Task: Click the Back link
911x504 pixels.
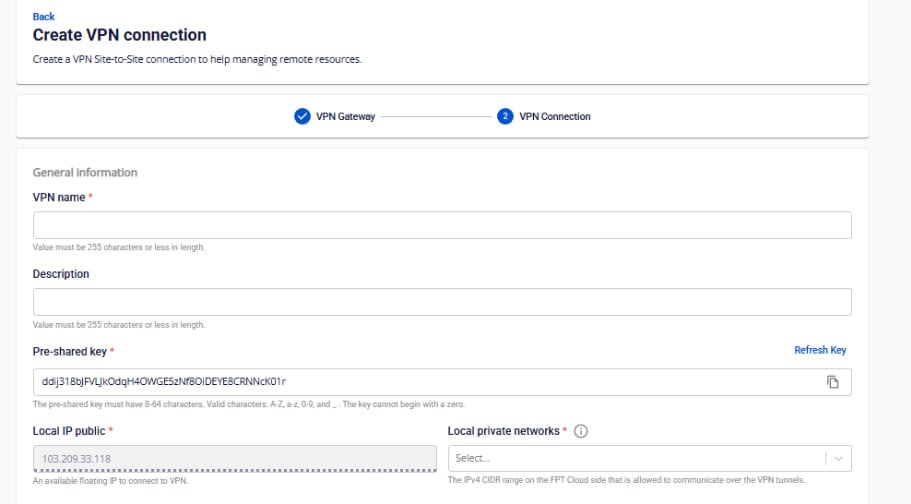Action: click(44, 17)
